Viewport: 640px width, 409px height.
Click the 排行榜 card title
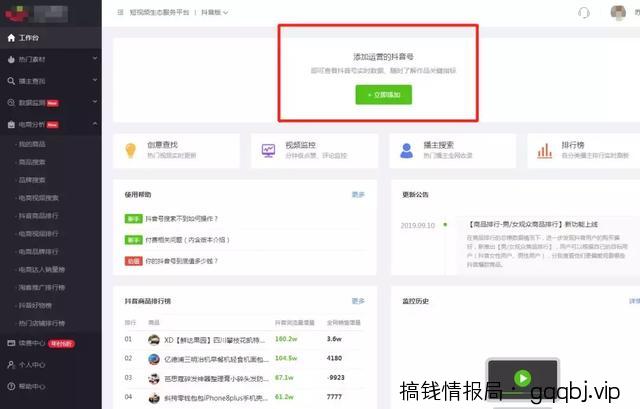[573, 145]
